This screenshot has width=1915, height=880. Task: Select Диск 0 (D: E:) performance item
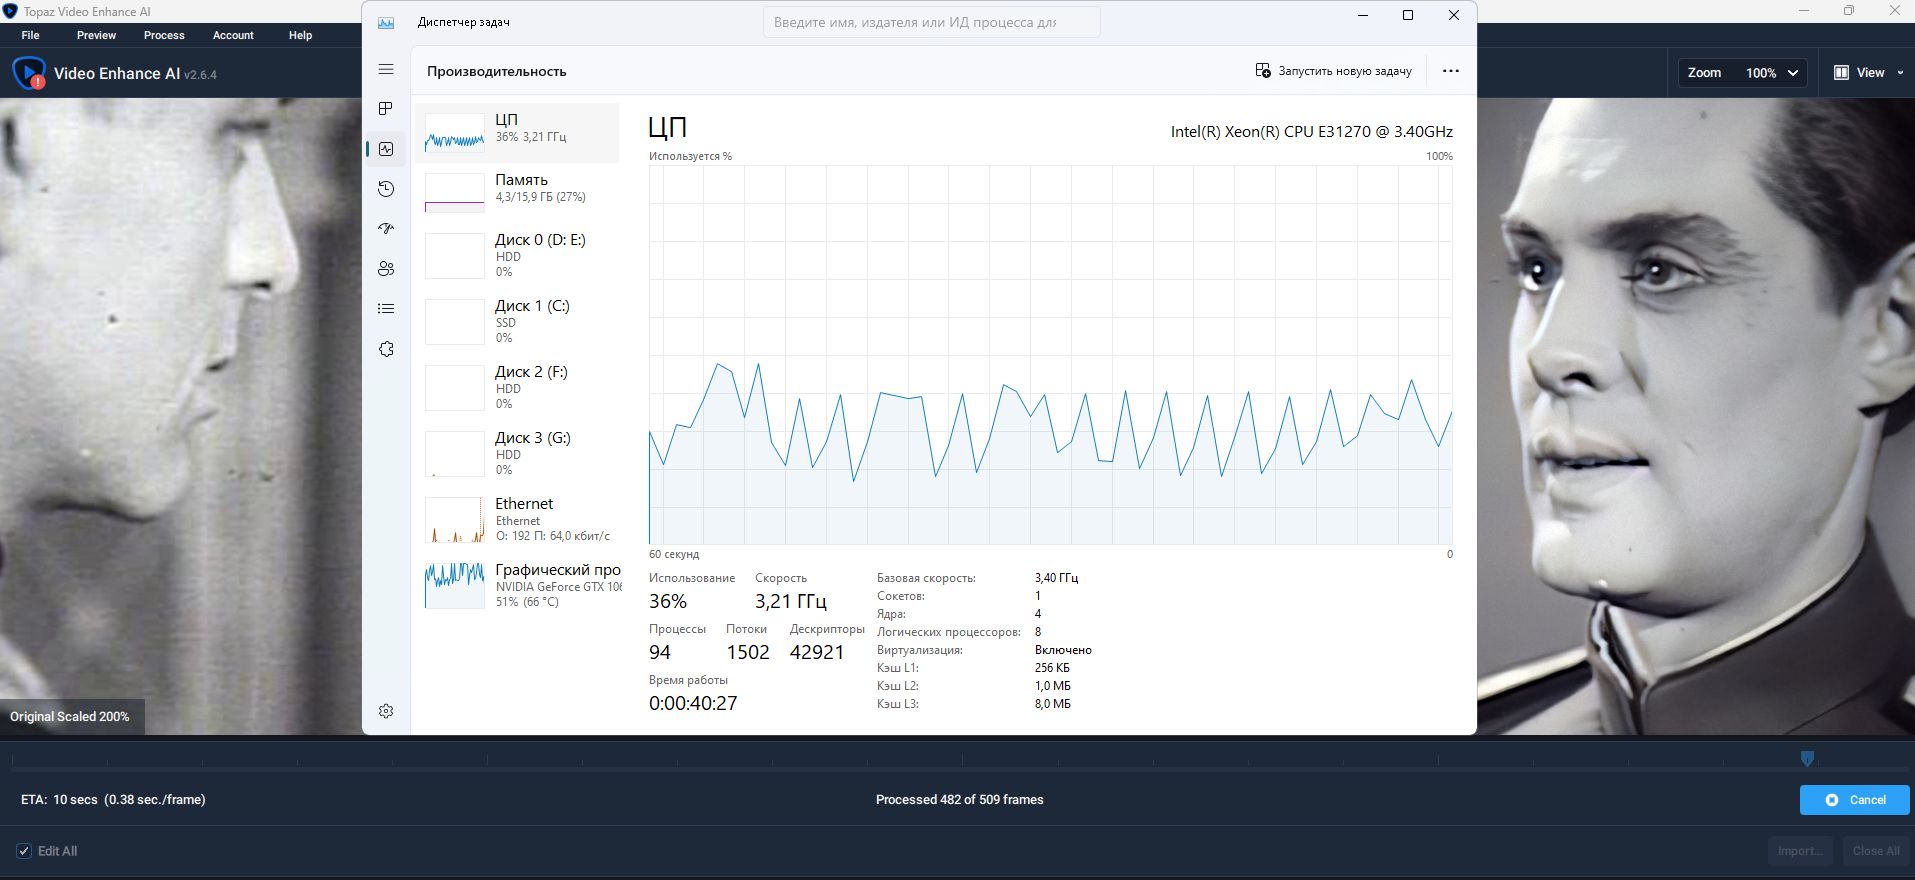click(x=517, y=255)
